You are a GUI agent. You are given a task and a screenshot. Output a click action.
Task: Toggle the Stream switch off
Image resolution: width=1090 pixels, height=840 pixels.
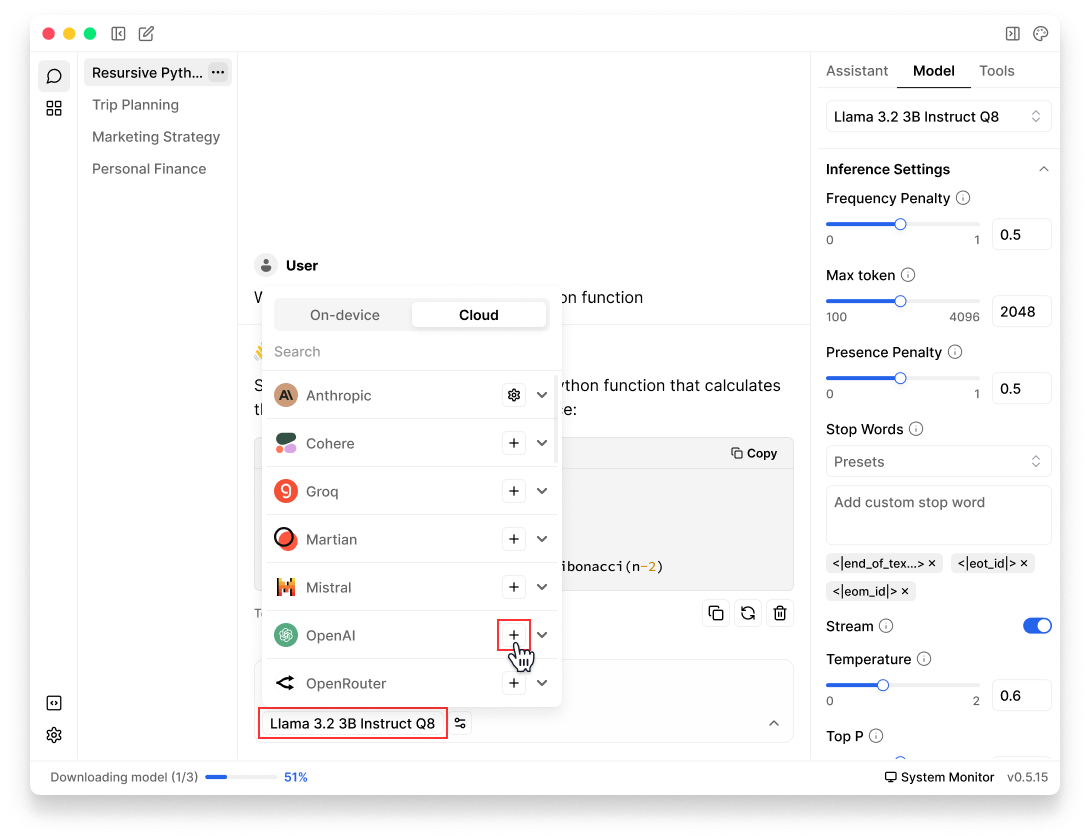pos(1037,626)
